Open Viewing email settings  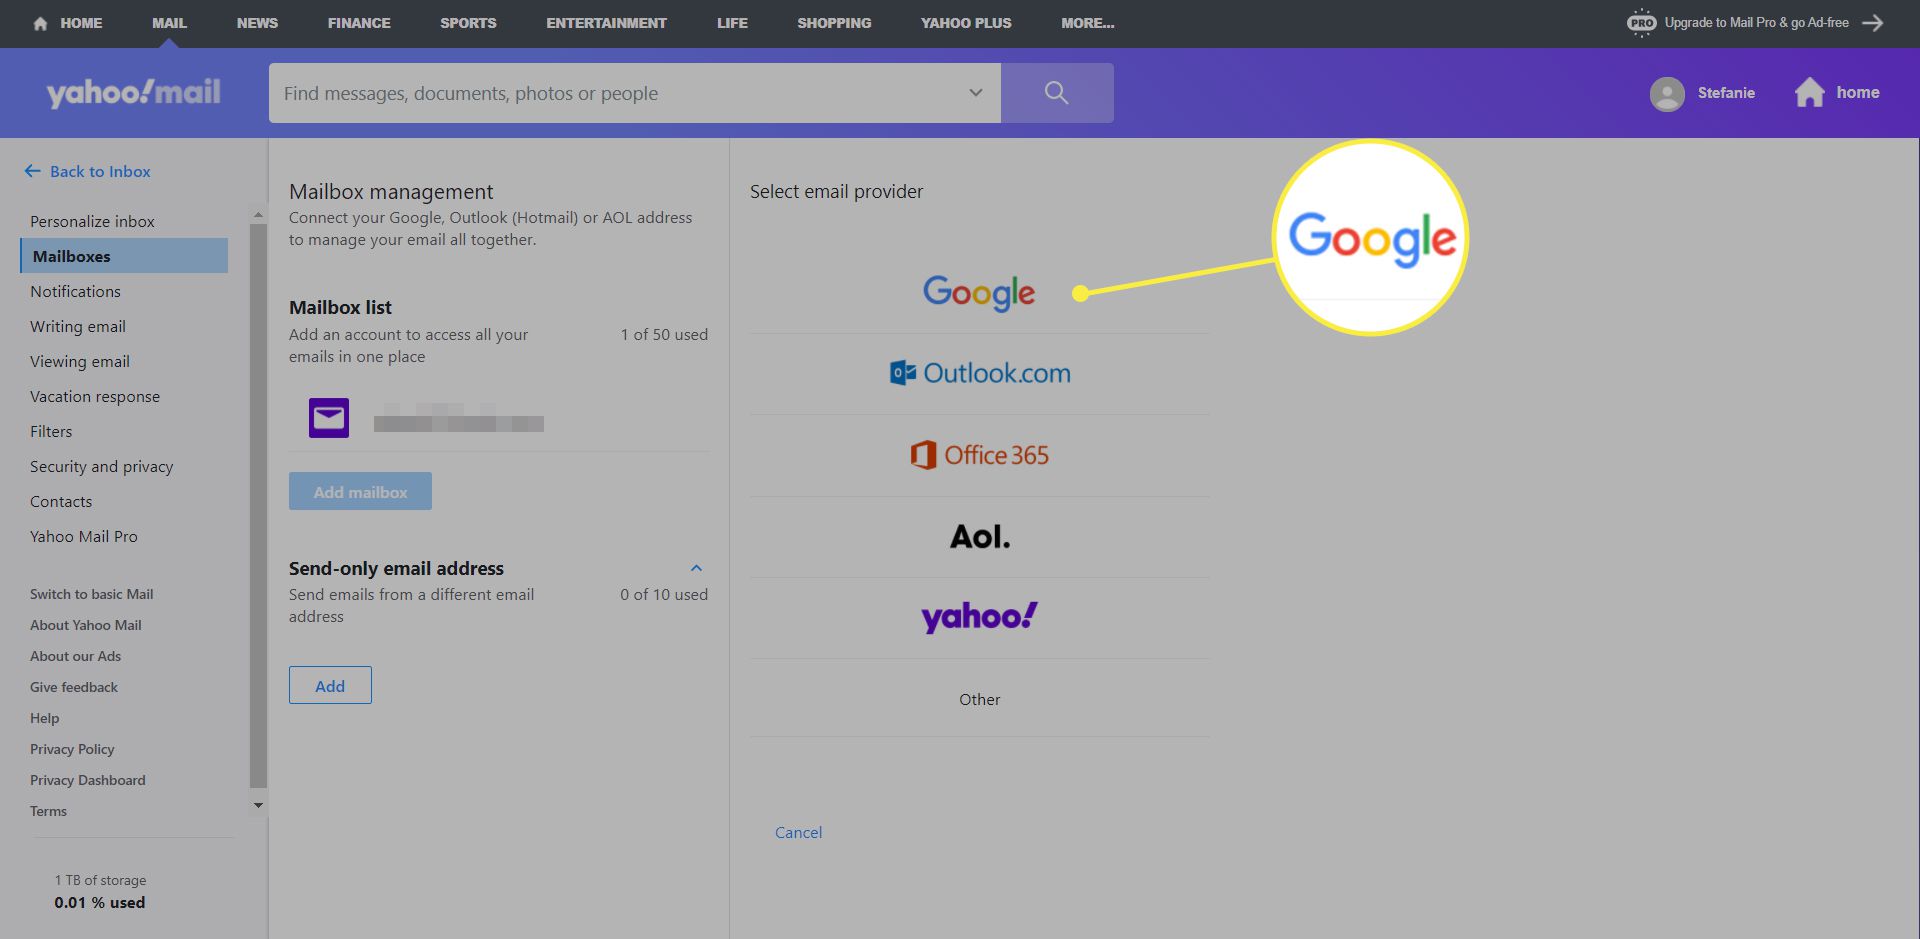[x=80, y=361]
